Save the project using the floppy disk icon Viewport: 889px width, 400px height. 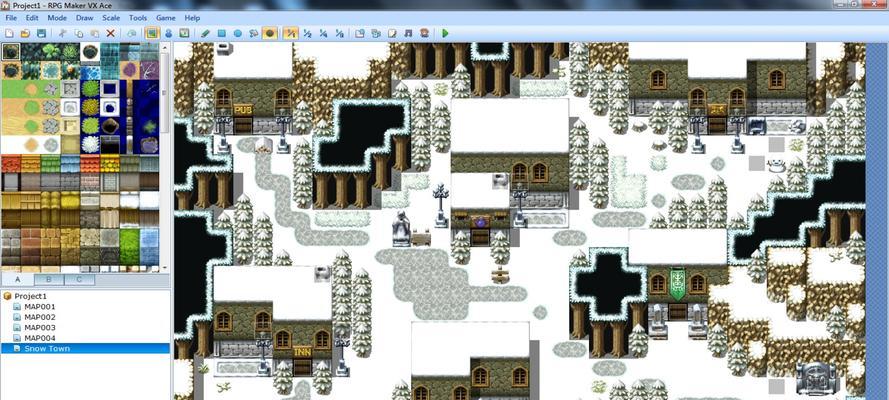point(41,33)
